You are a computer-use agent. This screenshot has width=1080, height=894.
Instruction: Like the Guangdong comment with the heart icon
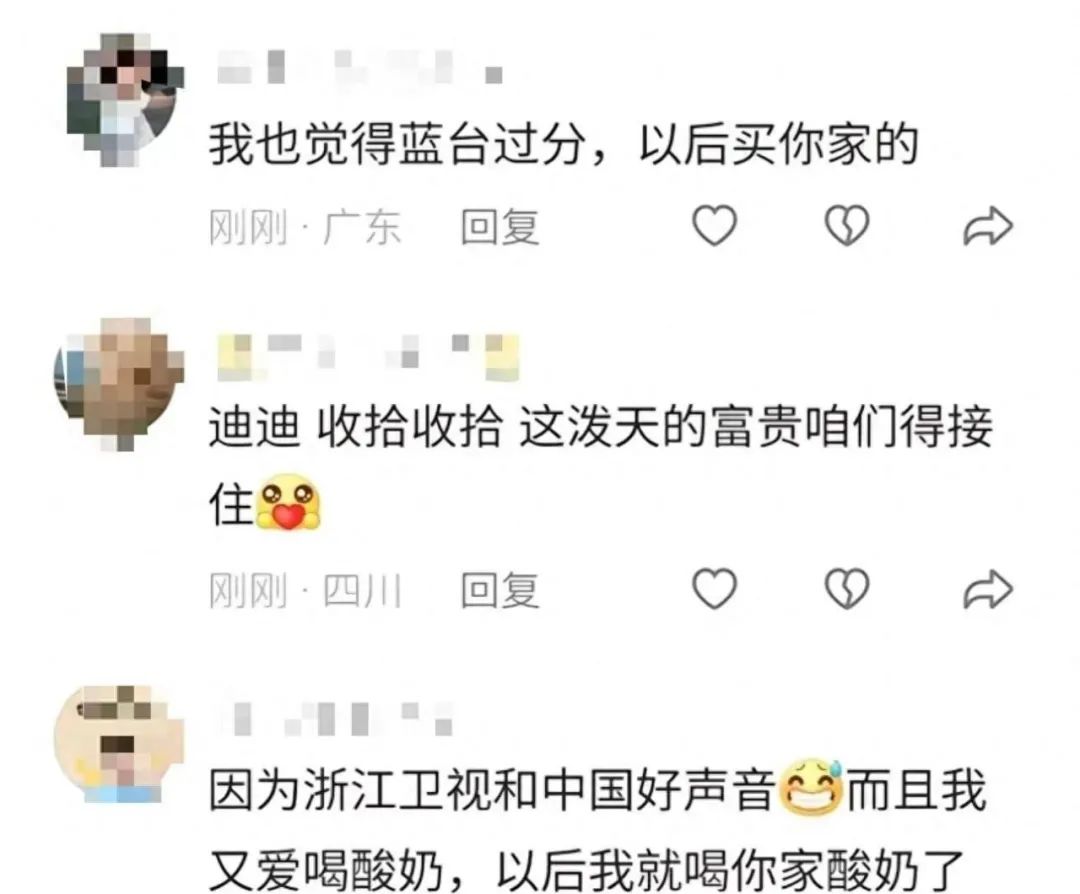click(714, 225)
